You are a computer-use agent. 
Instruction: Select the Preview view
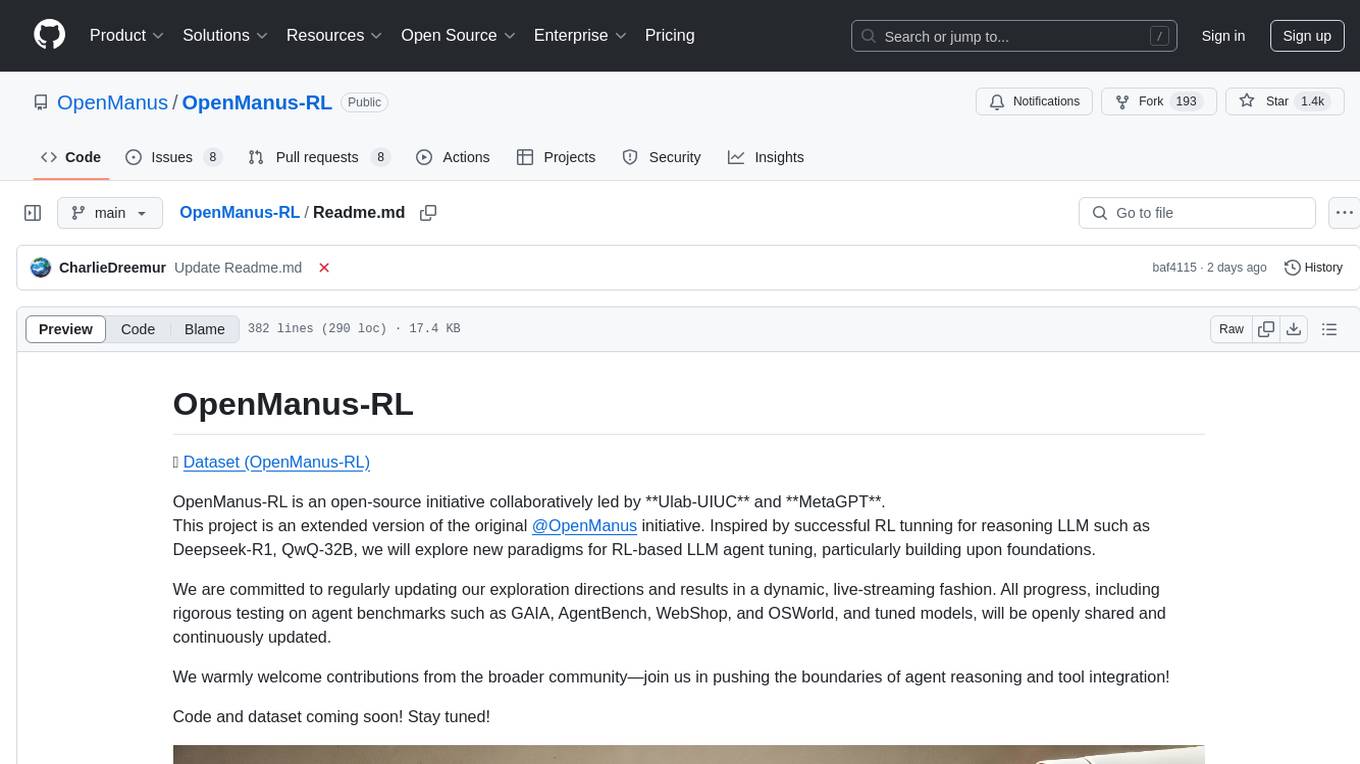[x=66, y=329]
